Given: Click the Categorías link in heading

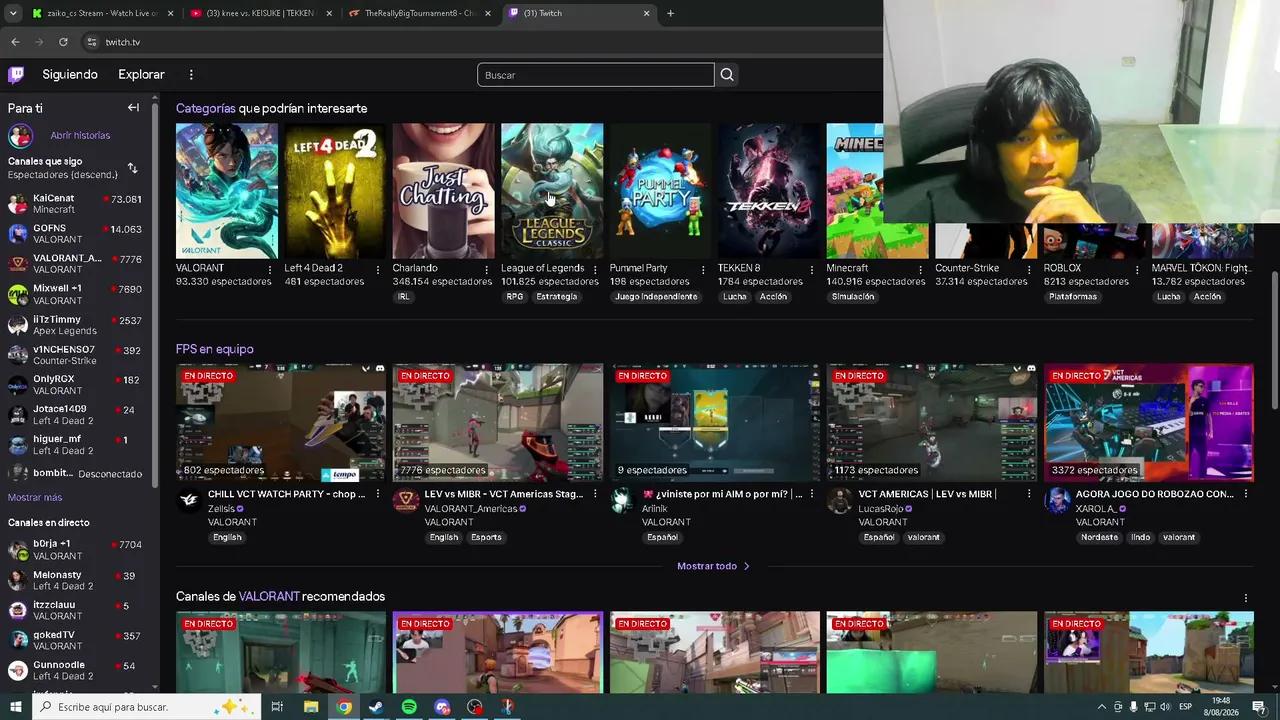Looking at the screenshot, I should coord(206,108).
